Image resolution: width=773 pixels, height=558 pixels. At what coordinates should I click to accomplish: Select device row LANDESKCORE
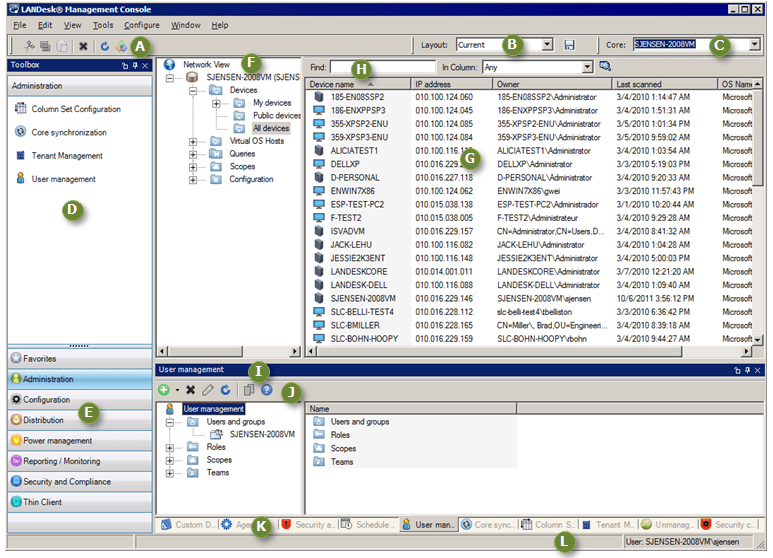click(x=532, y=272)
